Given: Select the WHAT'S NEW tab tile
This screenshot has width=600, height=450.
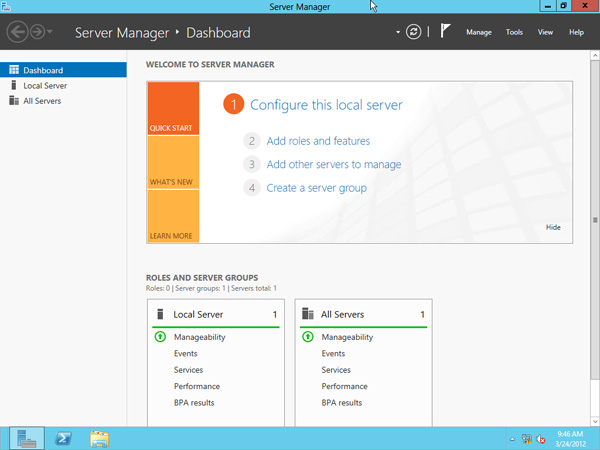Looking at the screenshot, I should tap(173, 162).
